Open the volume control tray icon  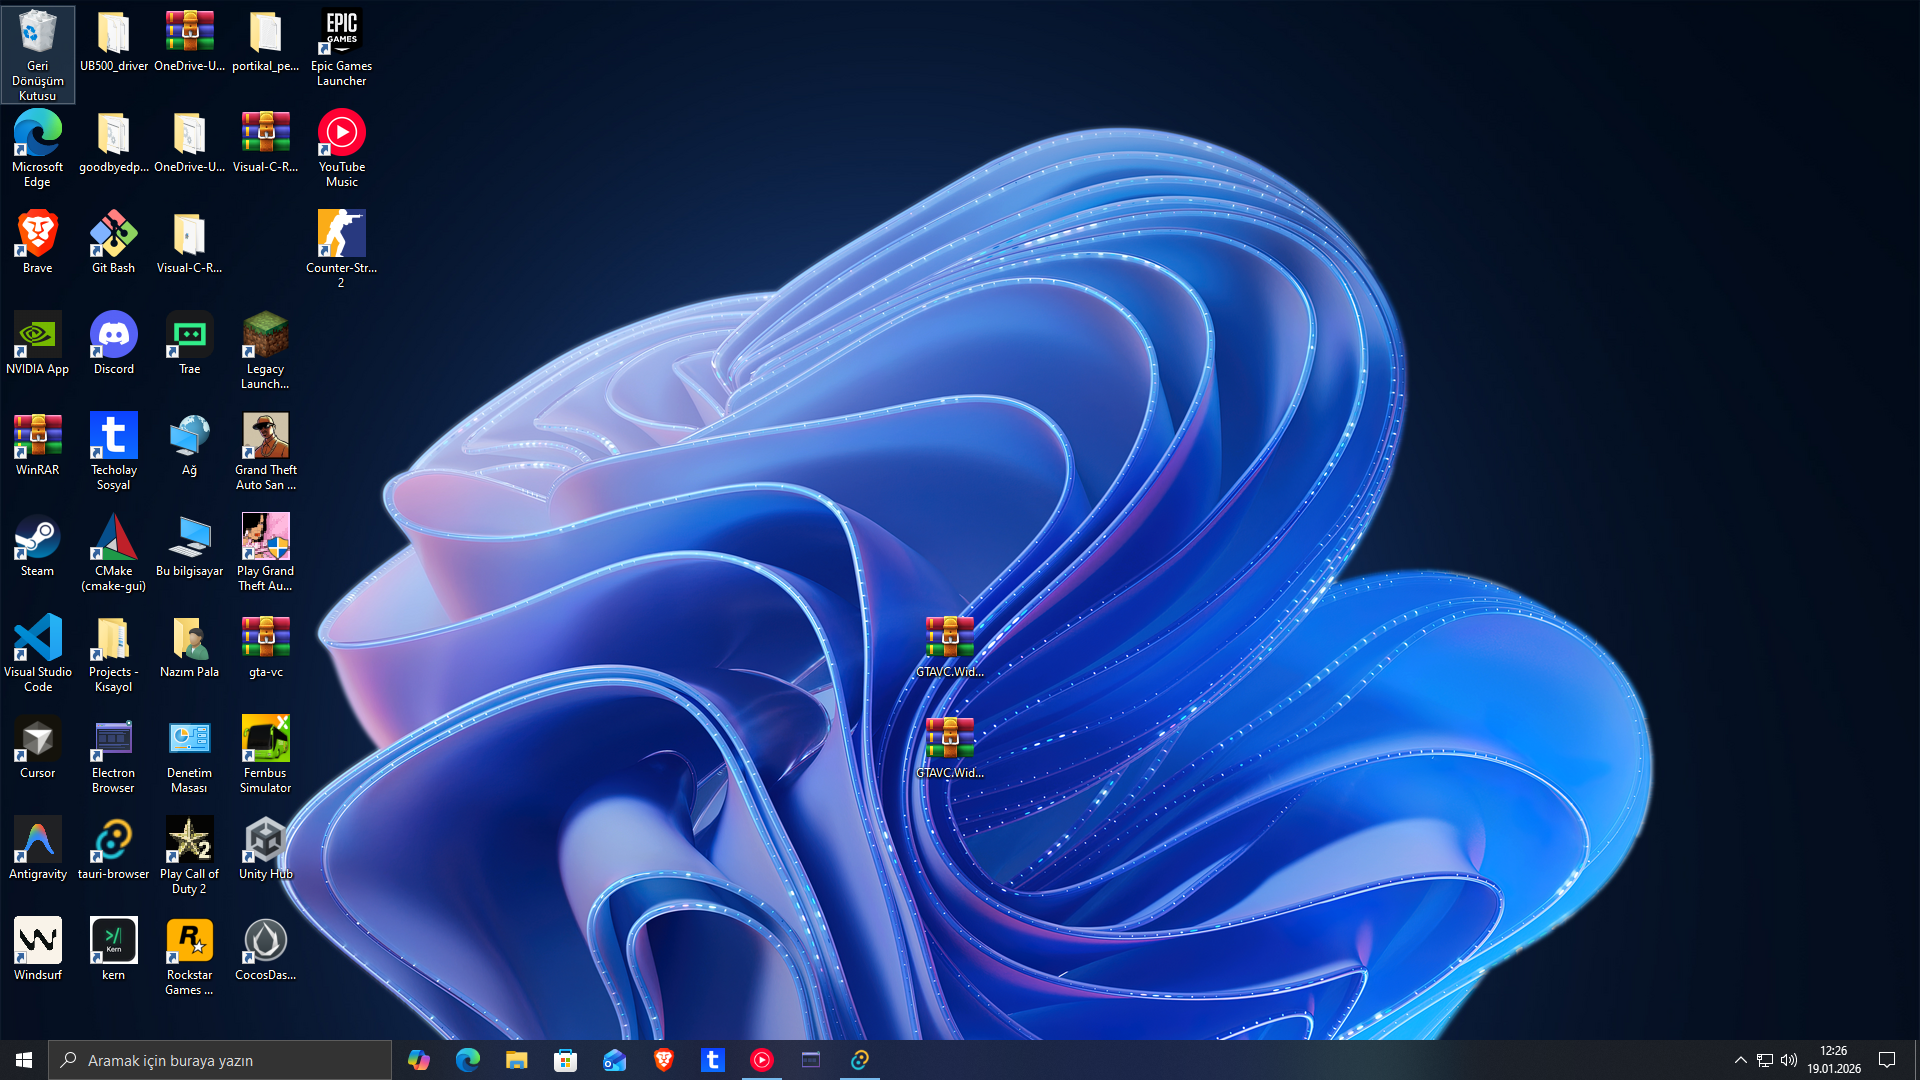point(1789,1060)
